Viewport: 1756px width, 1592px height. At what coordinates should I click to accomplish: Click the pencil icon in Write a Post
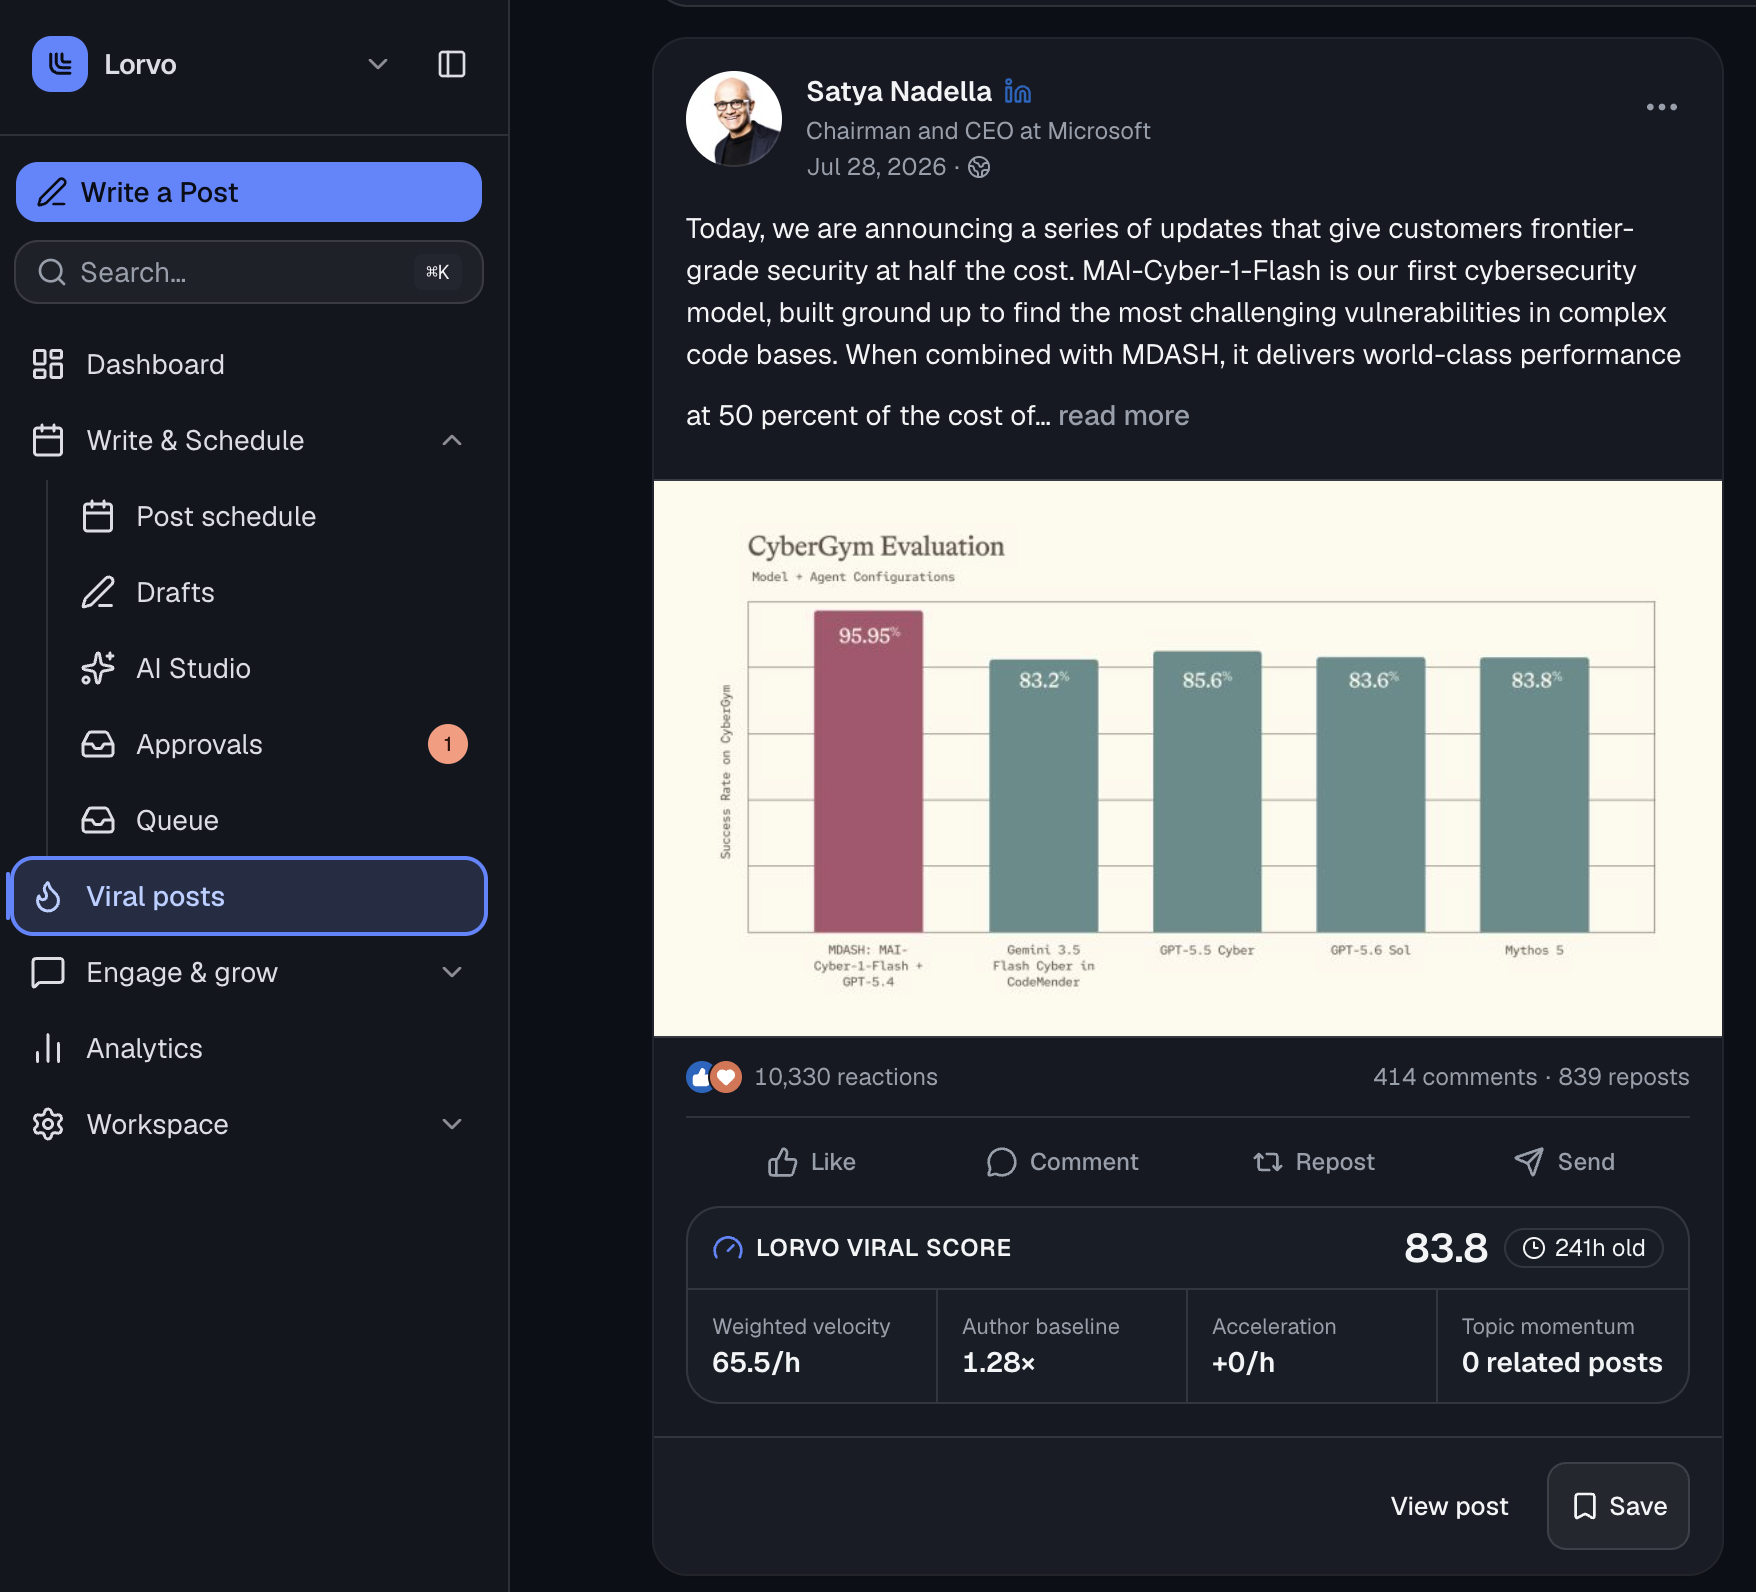coord(52,192)
